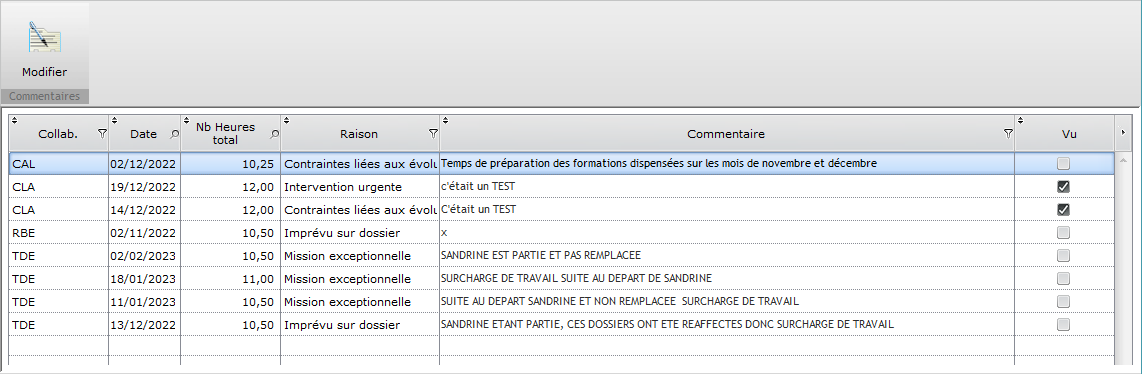
Task: Sort using arrows in Date header
Action: 114,120
